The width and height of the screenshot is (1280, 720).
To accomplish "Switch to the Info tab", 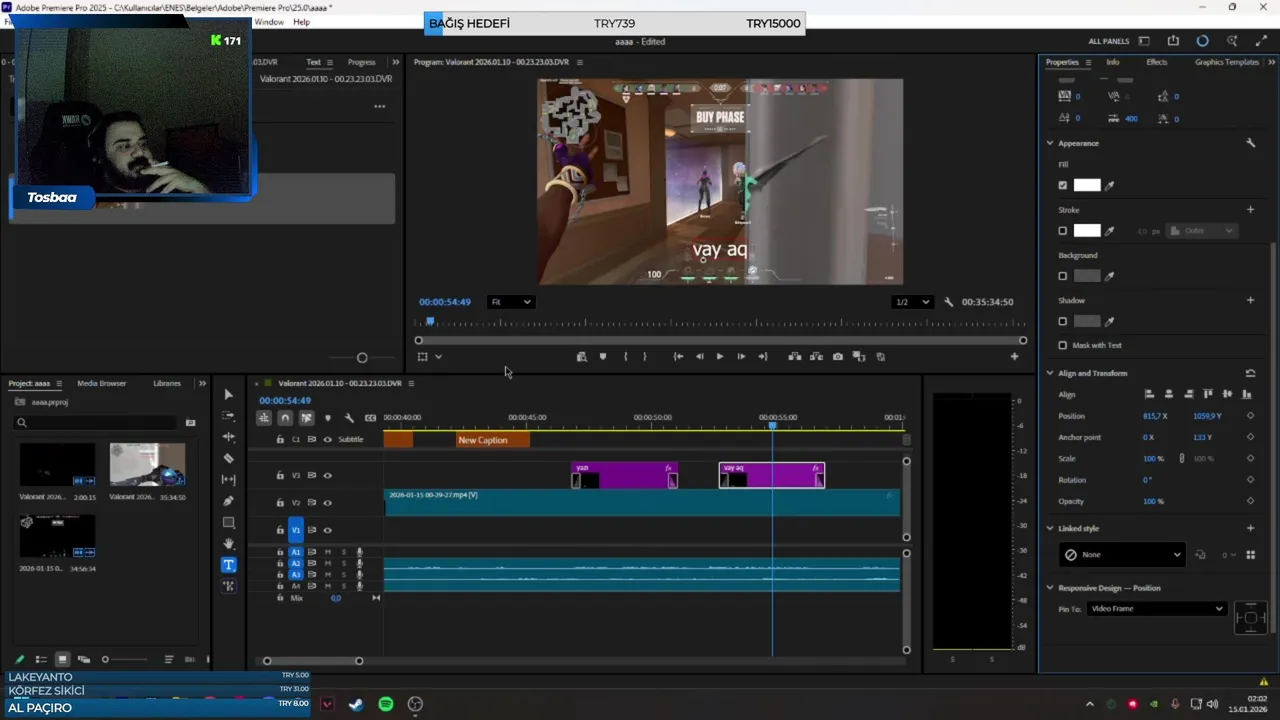I will (x=1112, y=62).
